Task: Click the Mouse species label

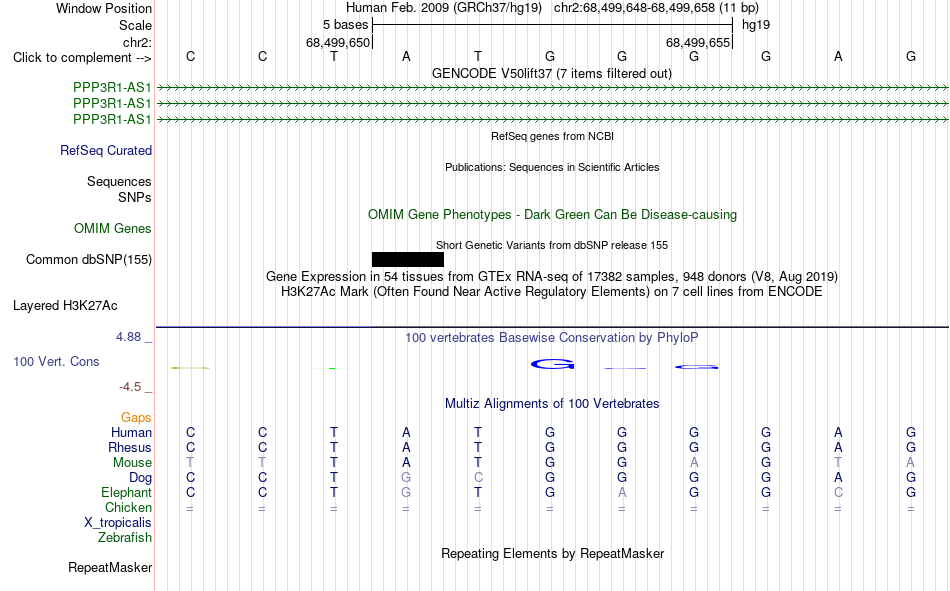Action: pos(132,462)
